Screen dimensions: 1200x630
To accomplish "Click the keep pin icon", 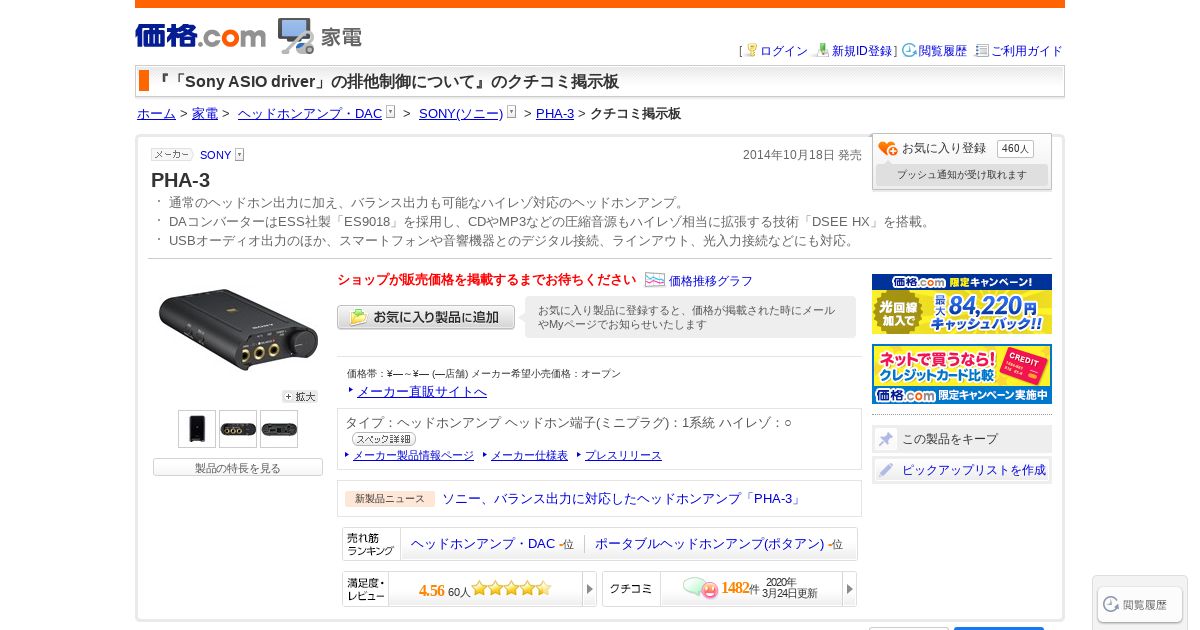I will coord(886,439).
